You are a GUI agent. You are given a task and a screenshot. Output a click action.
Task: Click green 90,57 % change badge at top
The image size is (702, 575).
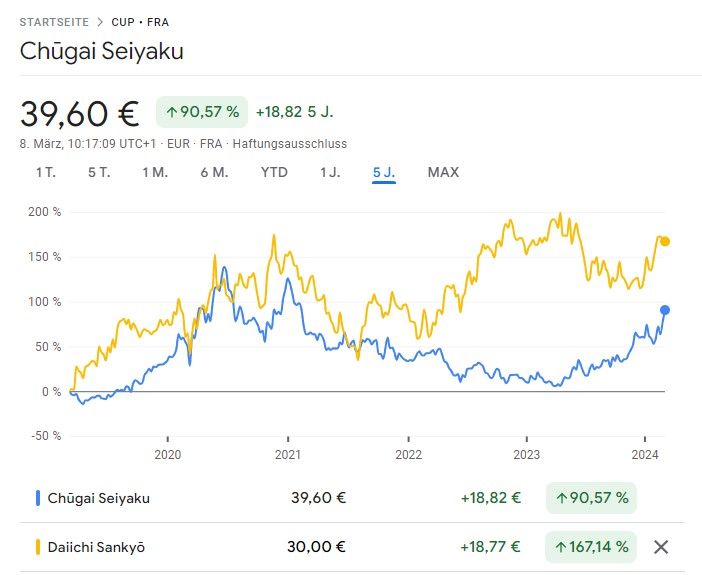point(201,112)
